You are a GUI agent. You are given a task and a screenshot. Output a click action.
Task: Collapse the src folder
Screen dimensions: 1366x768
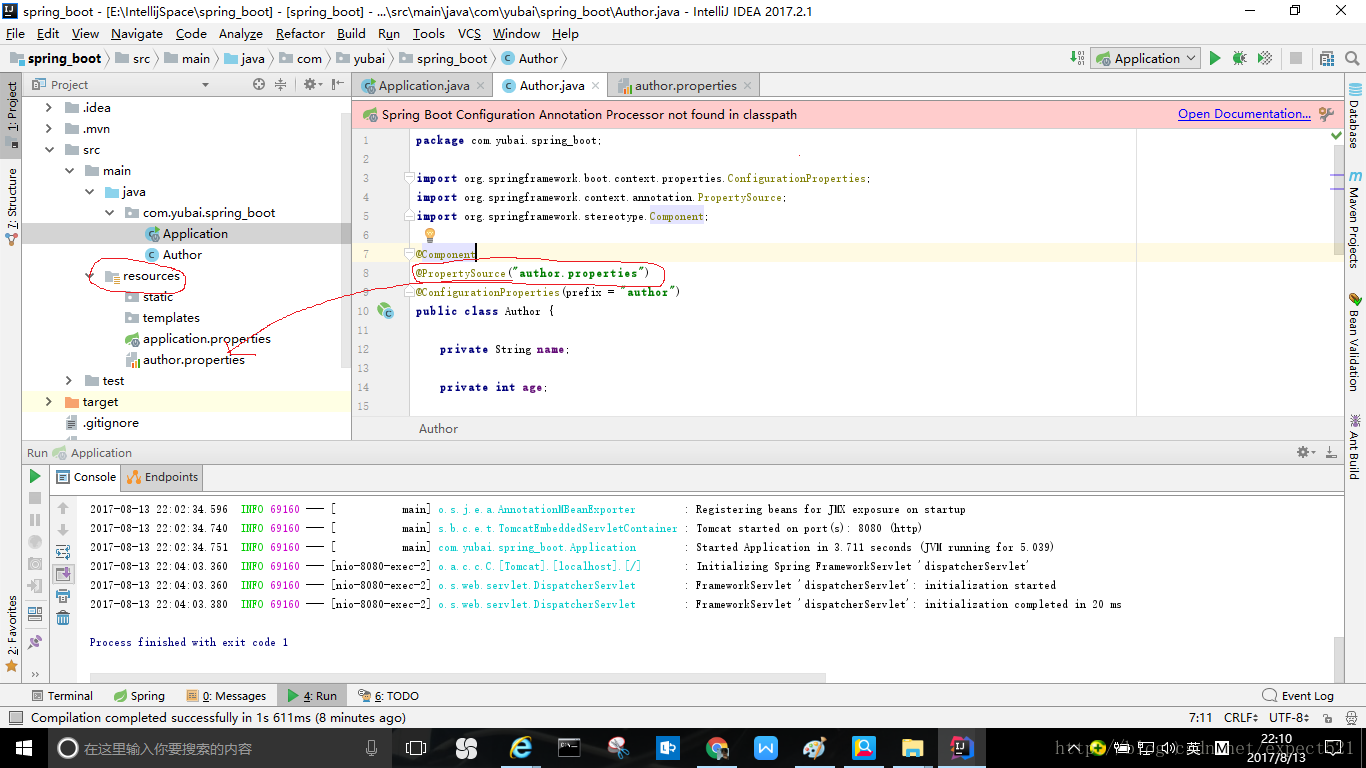pyautogui.click(x=48, y=150)
